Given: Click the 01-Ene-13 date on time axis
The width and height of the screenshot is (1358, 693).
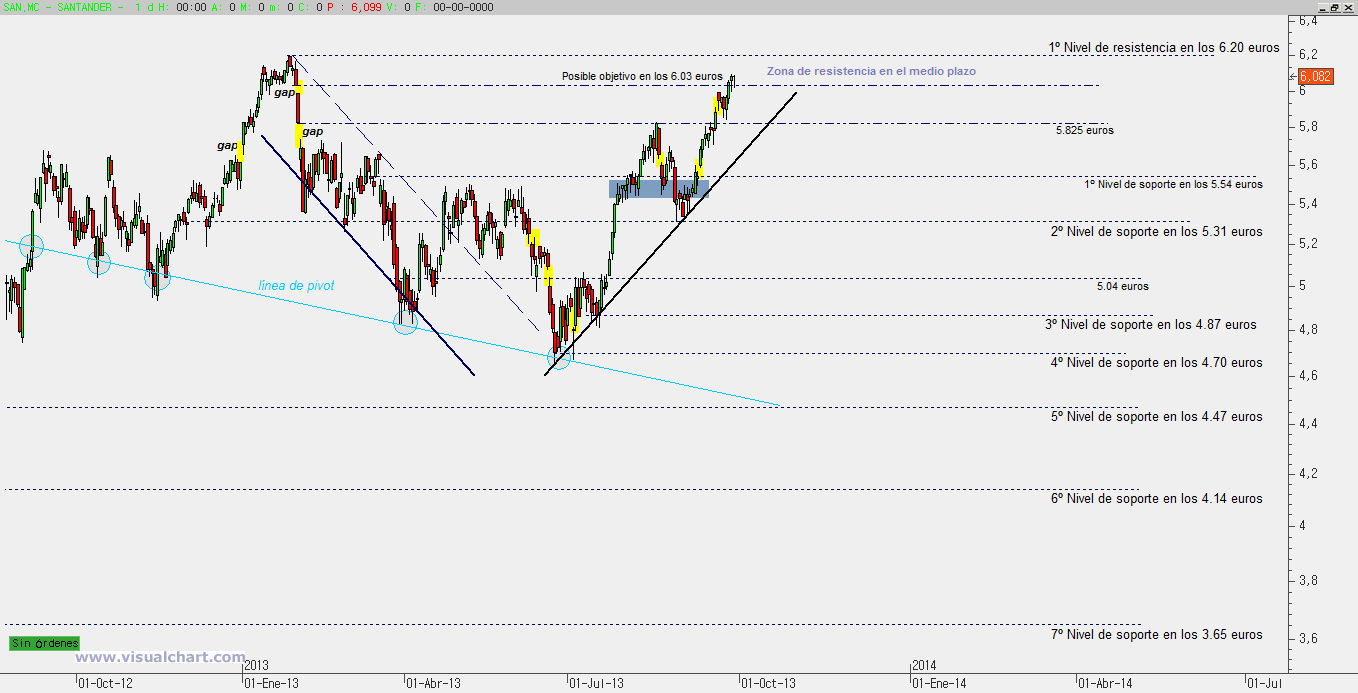Looking at the screenshot, I should pyautogui.click(x=272, y=684).
